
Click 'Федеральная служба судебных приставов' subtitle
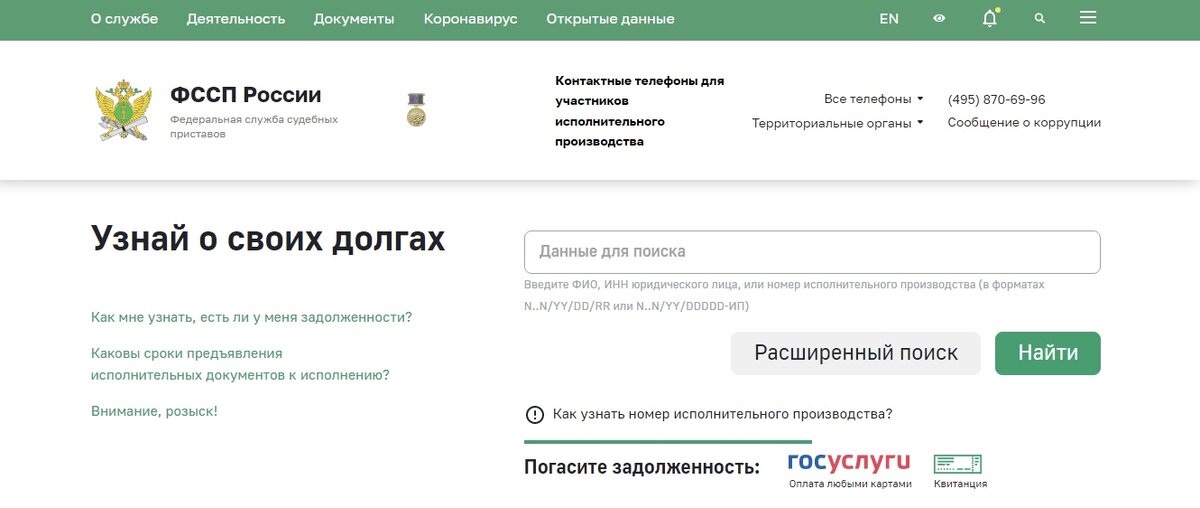(254, 126)
